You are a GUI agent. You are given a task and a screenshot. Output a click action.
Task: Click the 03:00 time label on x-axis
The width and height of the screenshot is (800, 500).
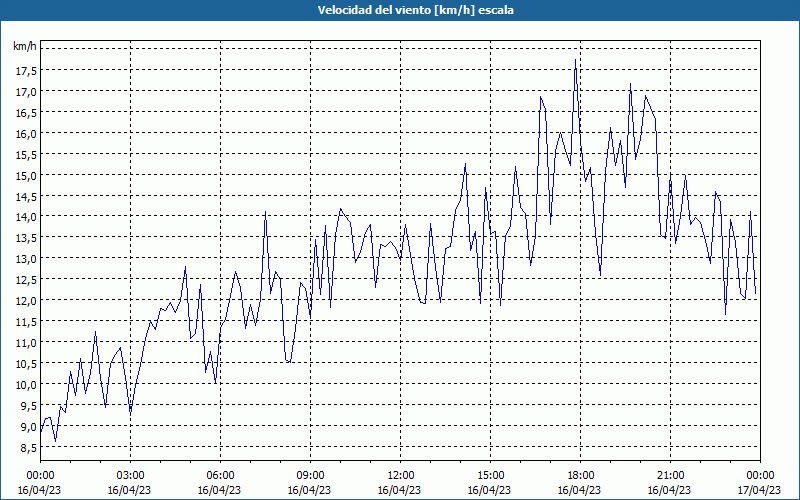pyautogui.click(x=130, y=476)
